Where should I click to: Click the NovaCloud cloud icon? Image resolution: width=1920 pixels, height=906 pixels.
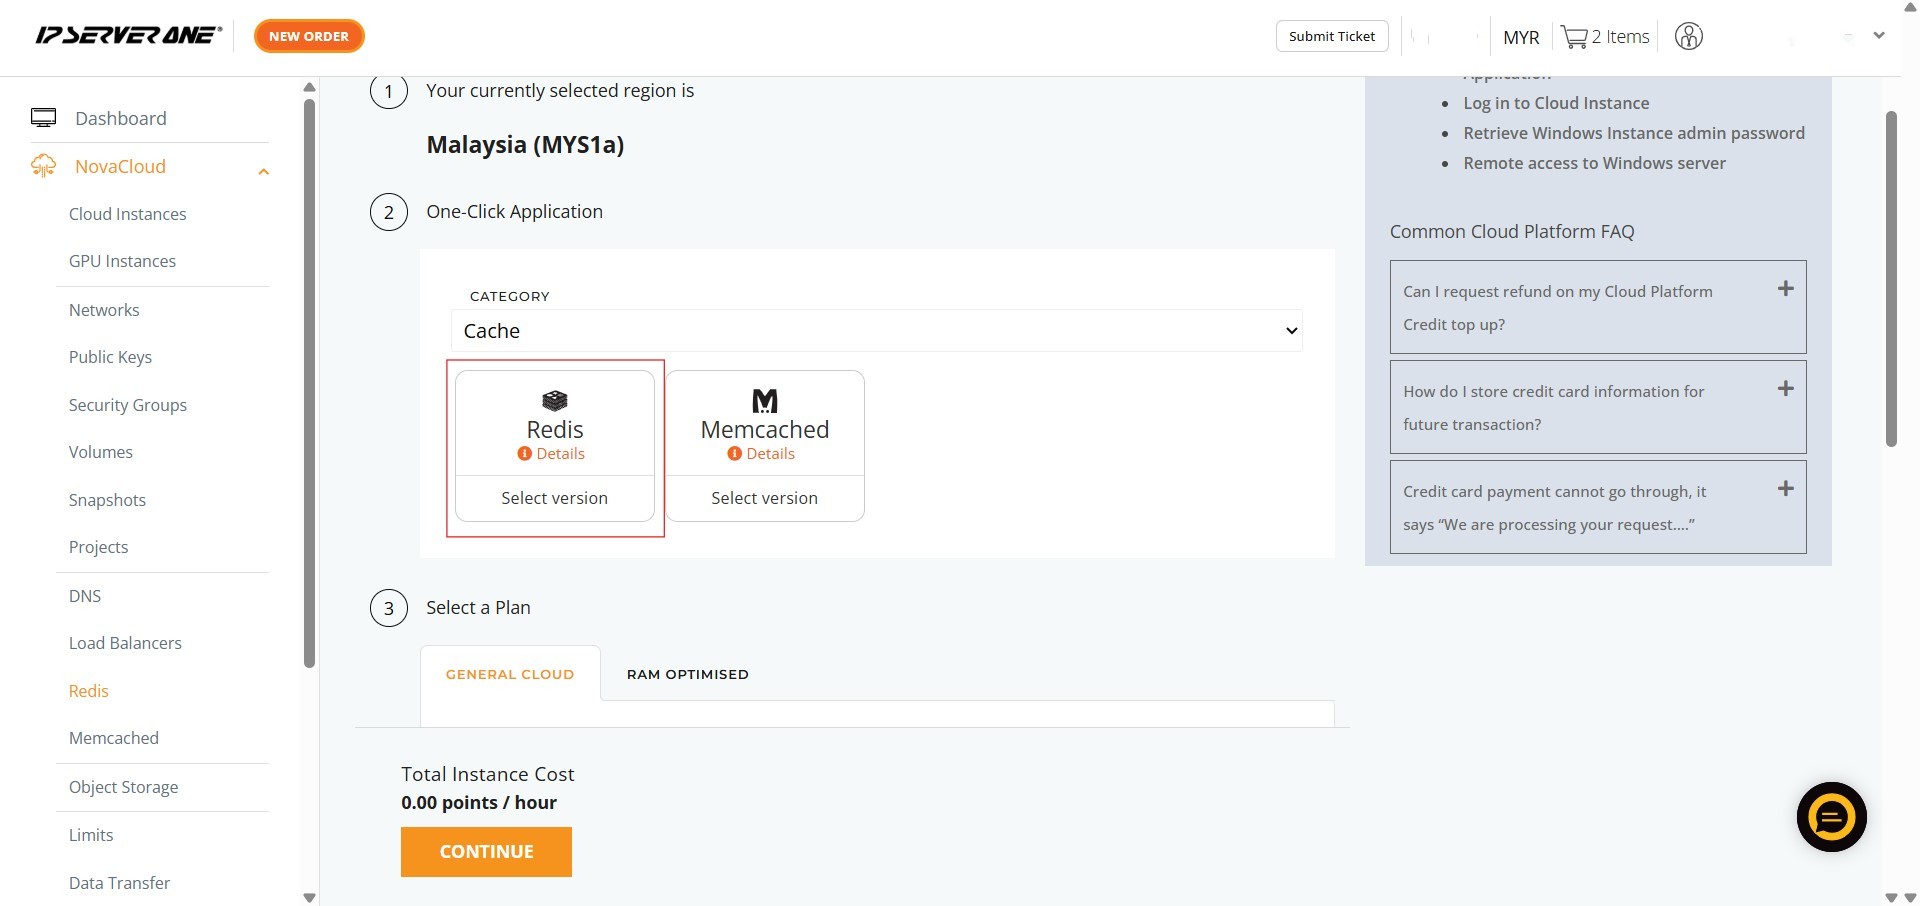click(x=43, y=166)
